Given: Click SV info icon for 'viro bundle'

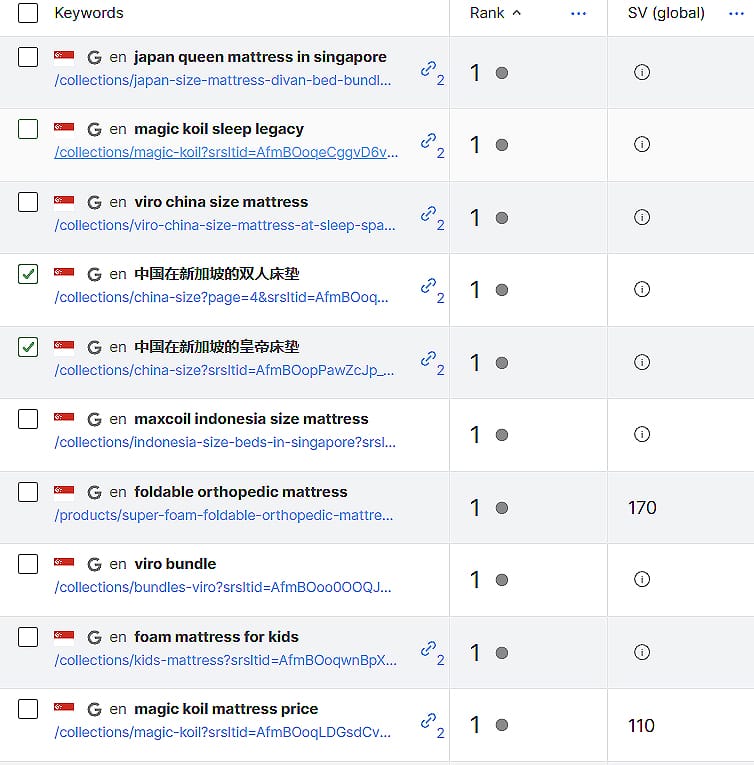Looking at the screenshot, I should [x=642, y=579].
